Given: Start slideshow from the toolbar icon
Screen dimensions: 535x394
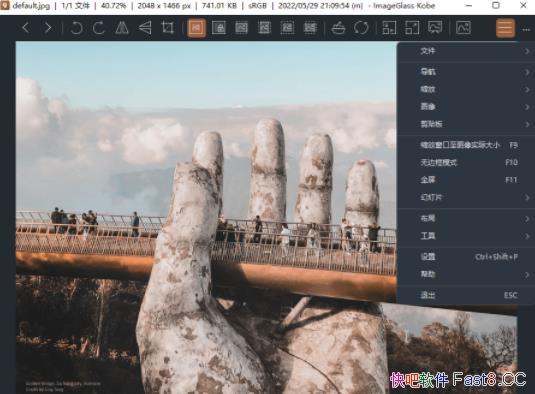Looking at the screenshot, I should (435, 28).
